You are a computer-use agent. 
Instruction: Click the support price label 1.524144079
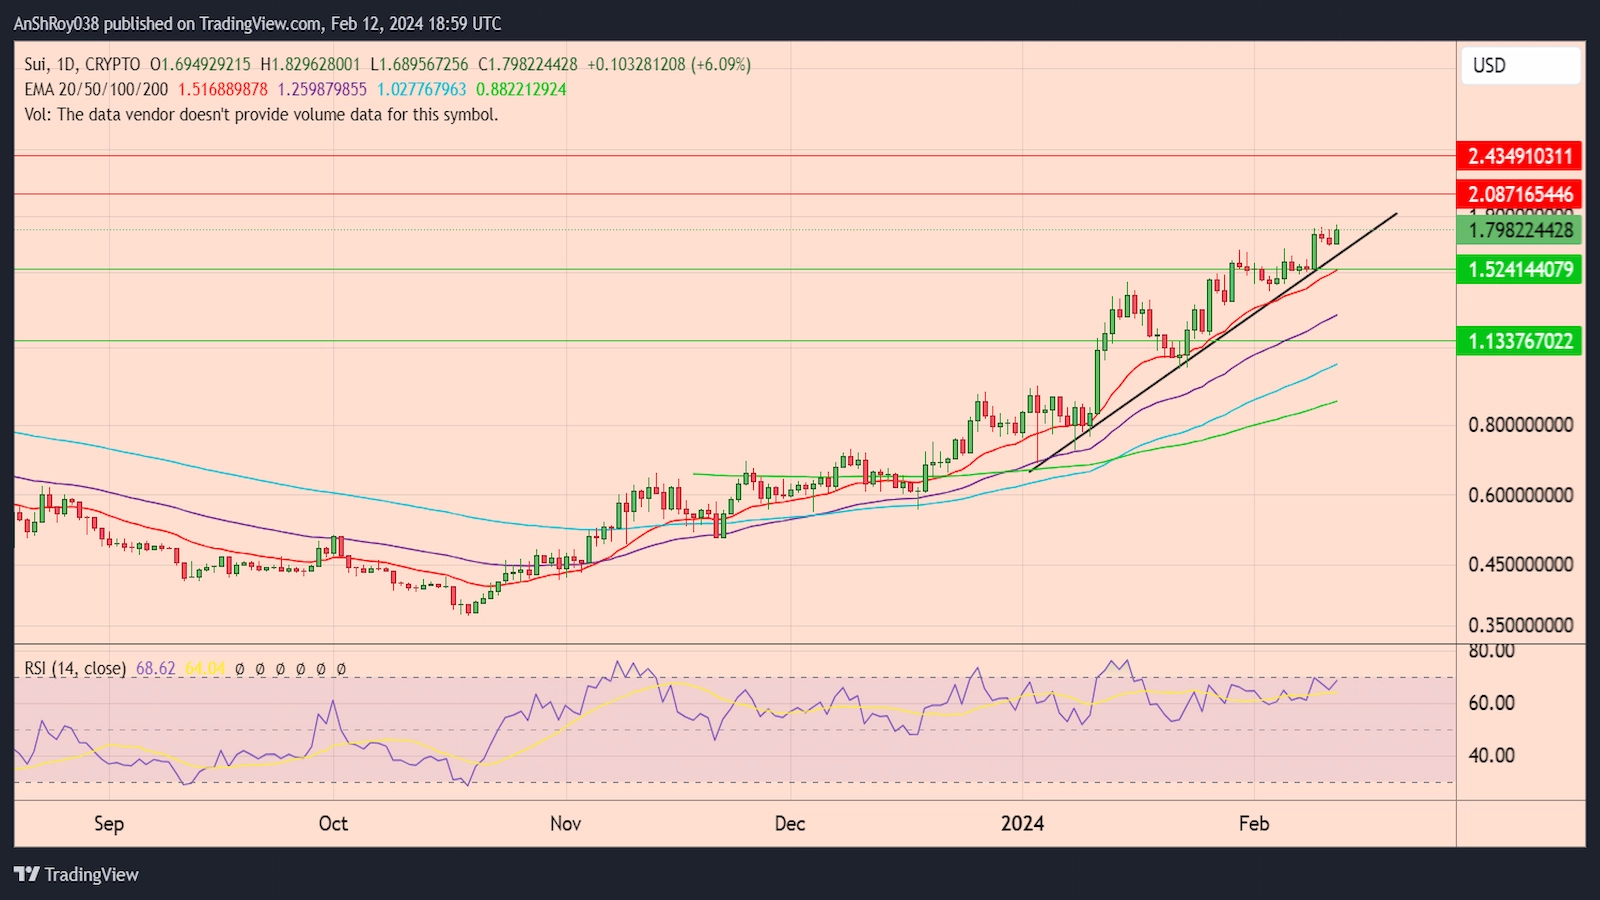click(x=1518, y=269)
